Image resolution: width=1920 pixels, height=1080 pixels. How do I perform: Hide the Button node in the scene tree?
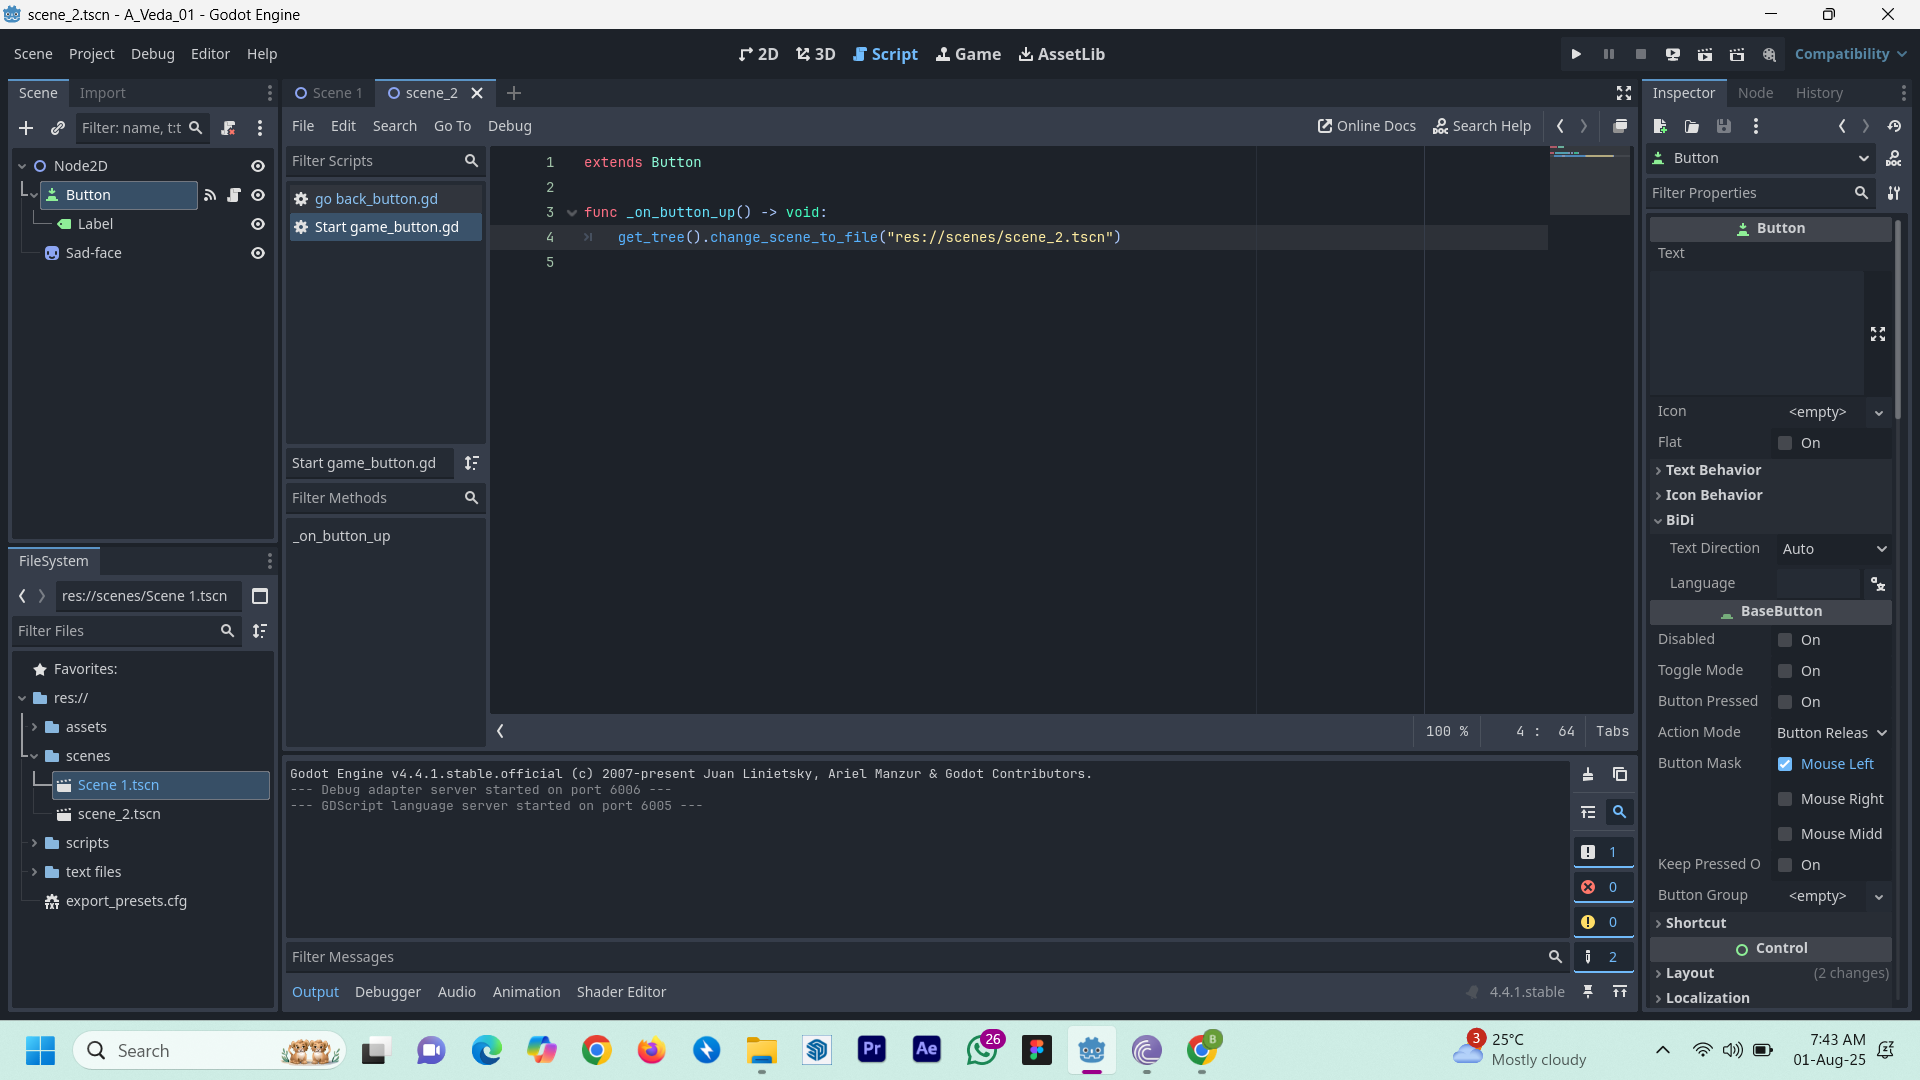[x=258, y=195]
